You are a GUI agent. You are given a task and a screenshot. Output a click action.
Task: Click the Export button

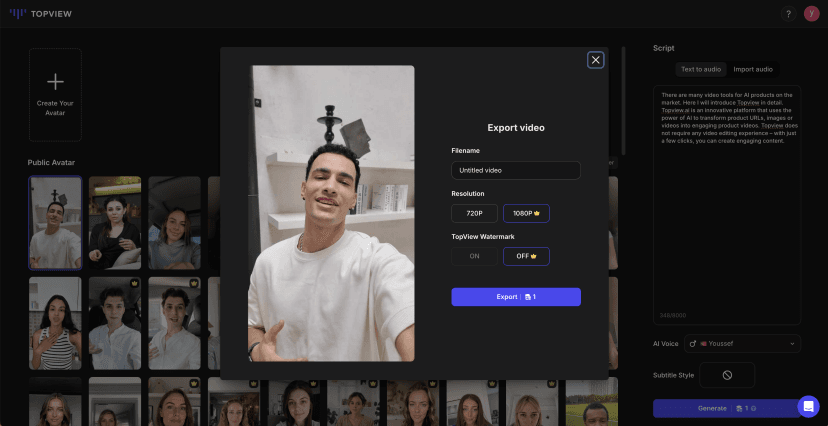click(x=516, y=297)
